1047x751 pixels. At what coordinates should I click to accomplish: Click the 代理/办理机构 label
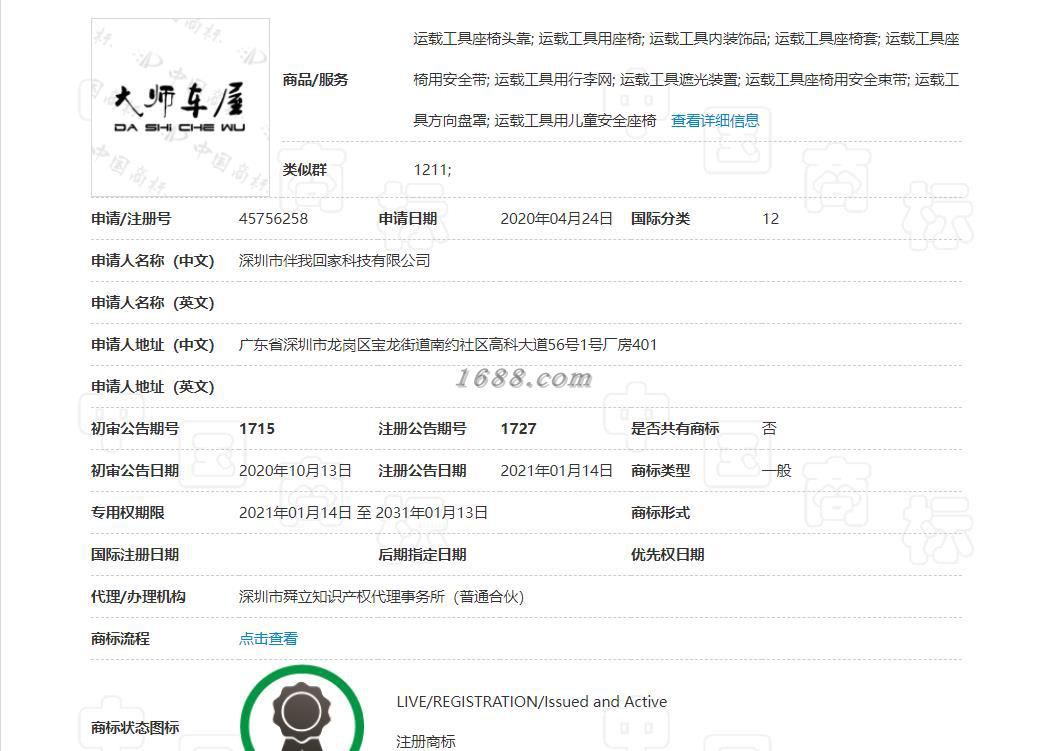(138, 597)
